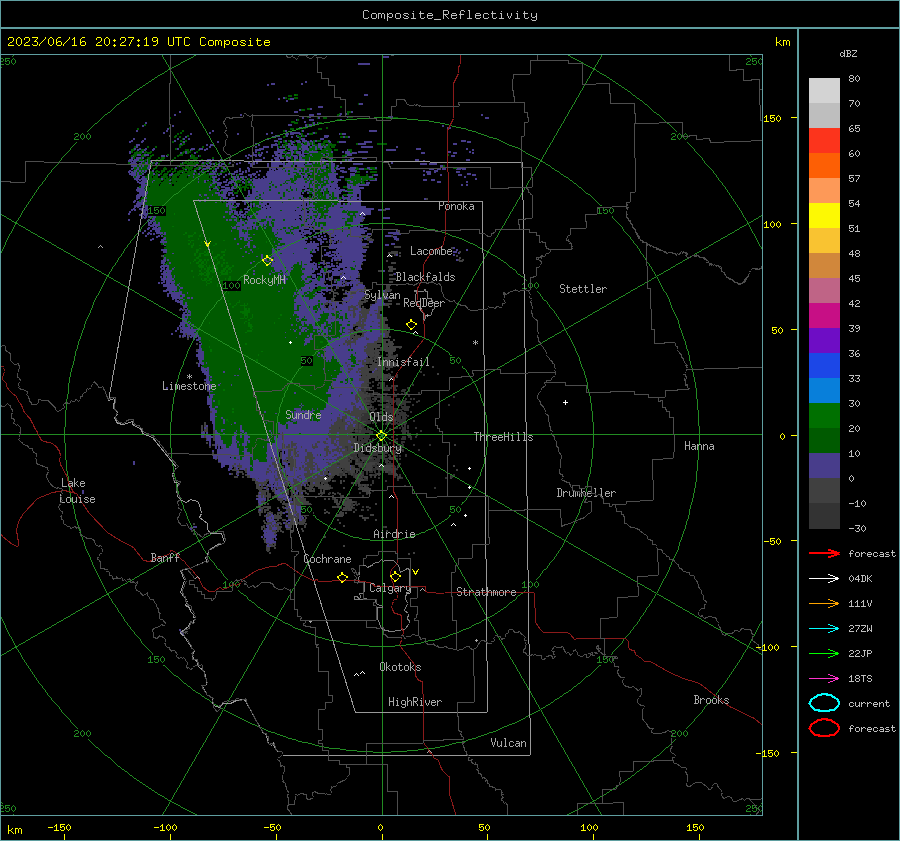Click the 42 dBZ magenta color swatch
Screen dimensions: 900x841
click(824, 315)
